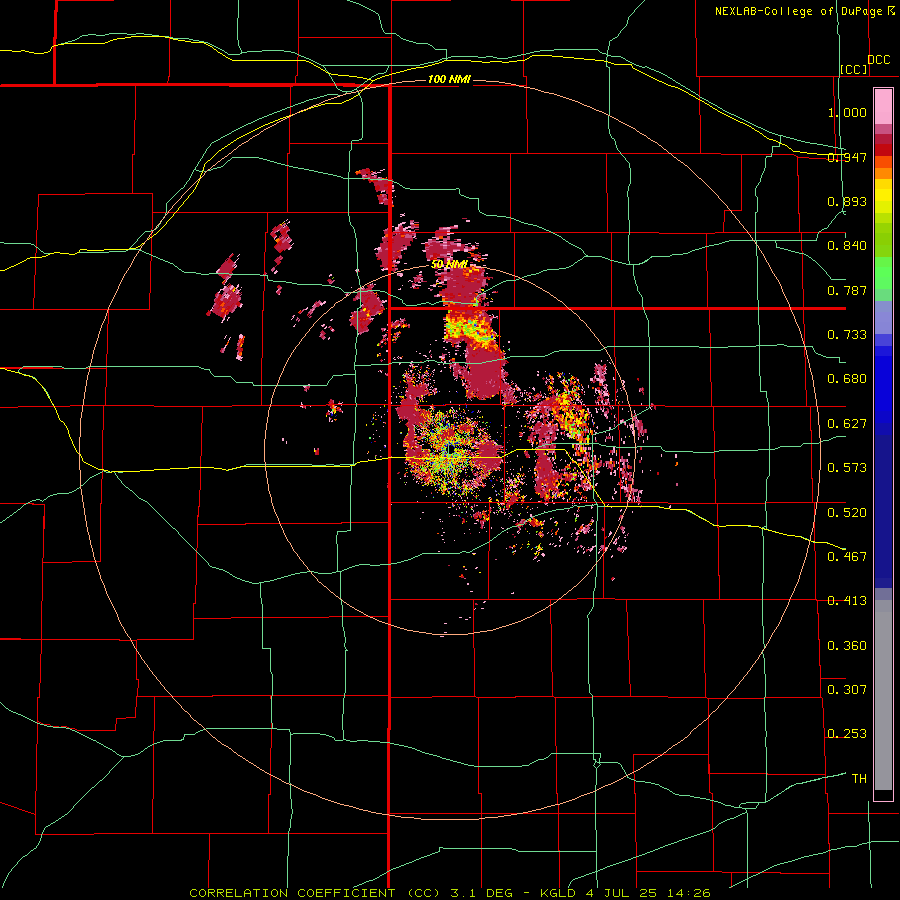900x900 pixels.
Task: Pick the gray segment of the color bar
Action: (x=883, y=695)
